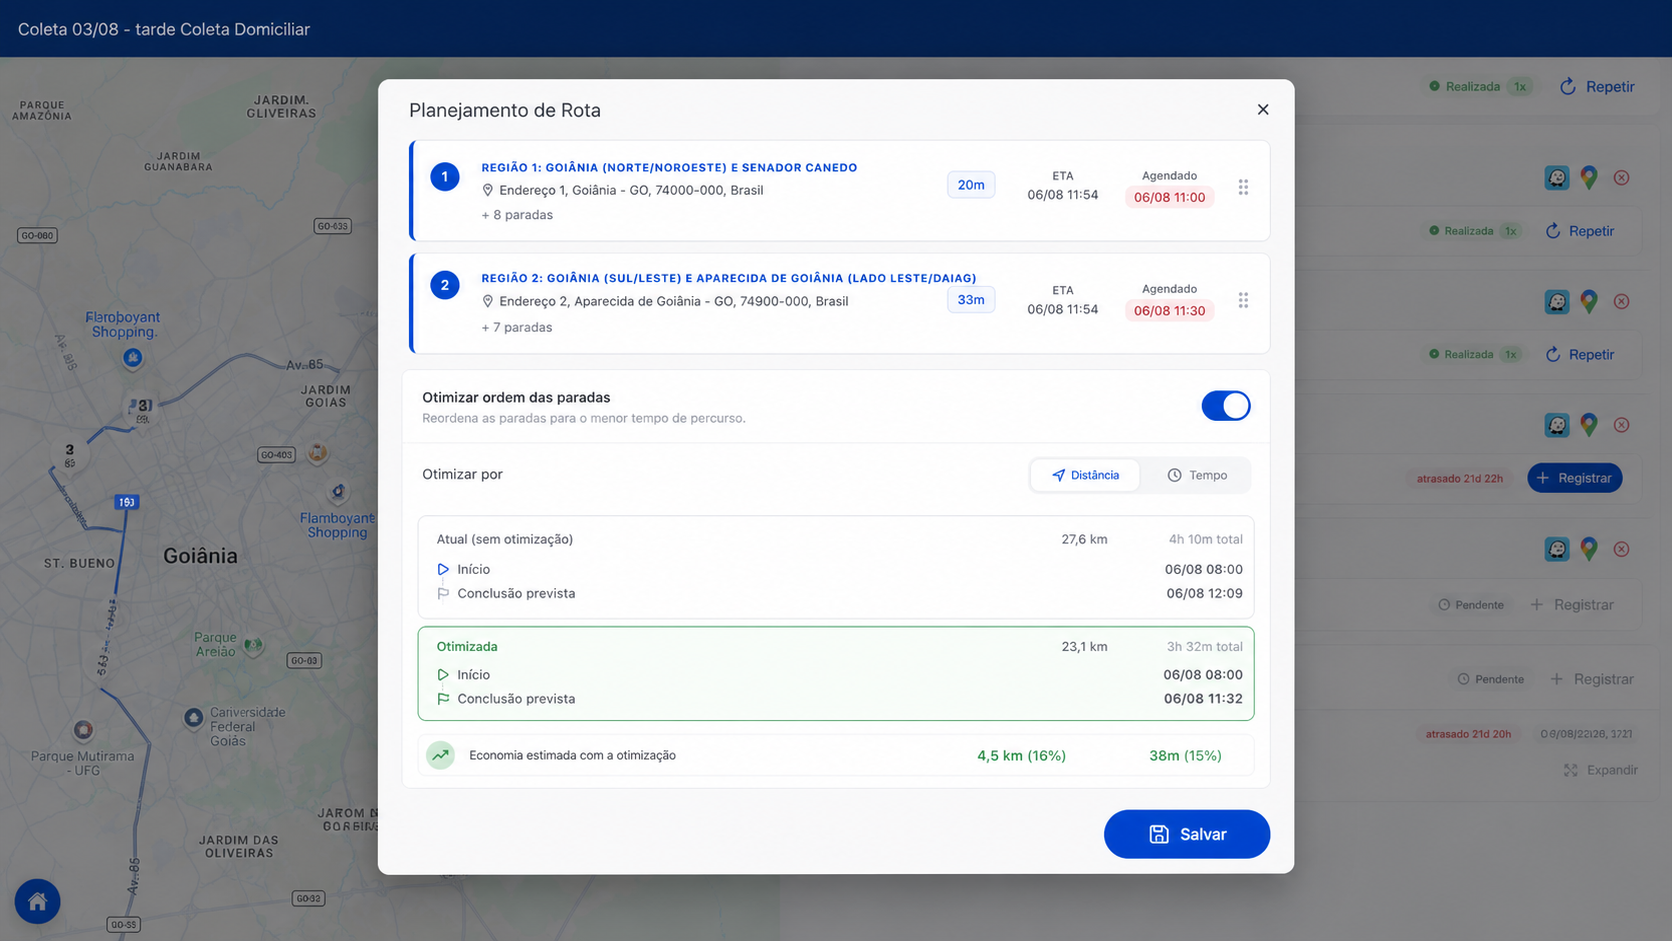Click the topmost Waze icon in the background list
This screenshot has width=1672, height=941.
pyautogui.click(x=1557, y=178)
